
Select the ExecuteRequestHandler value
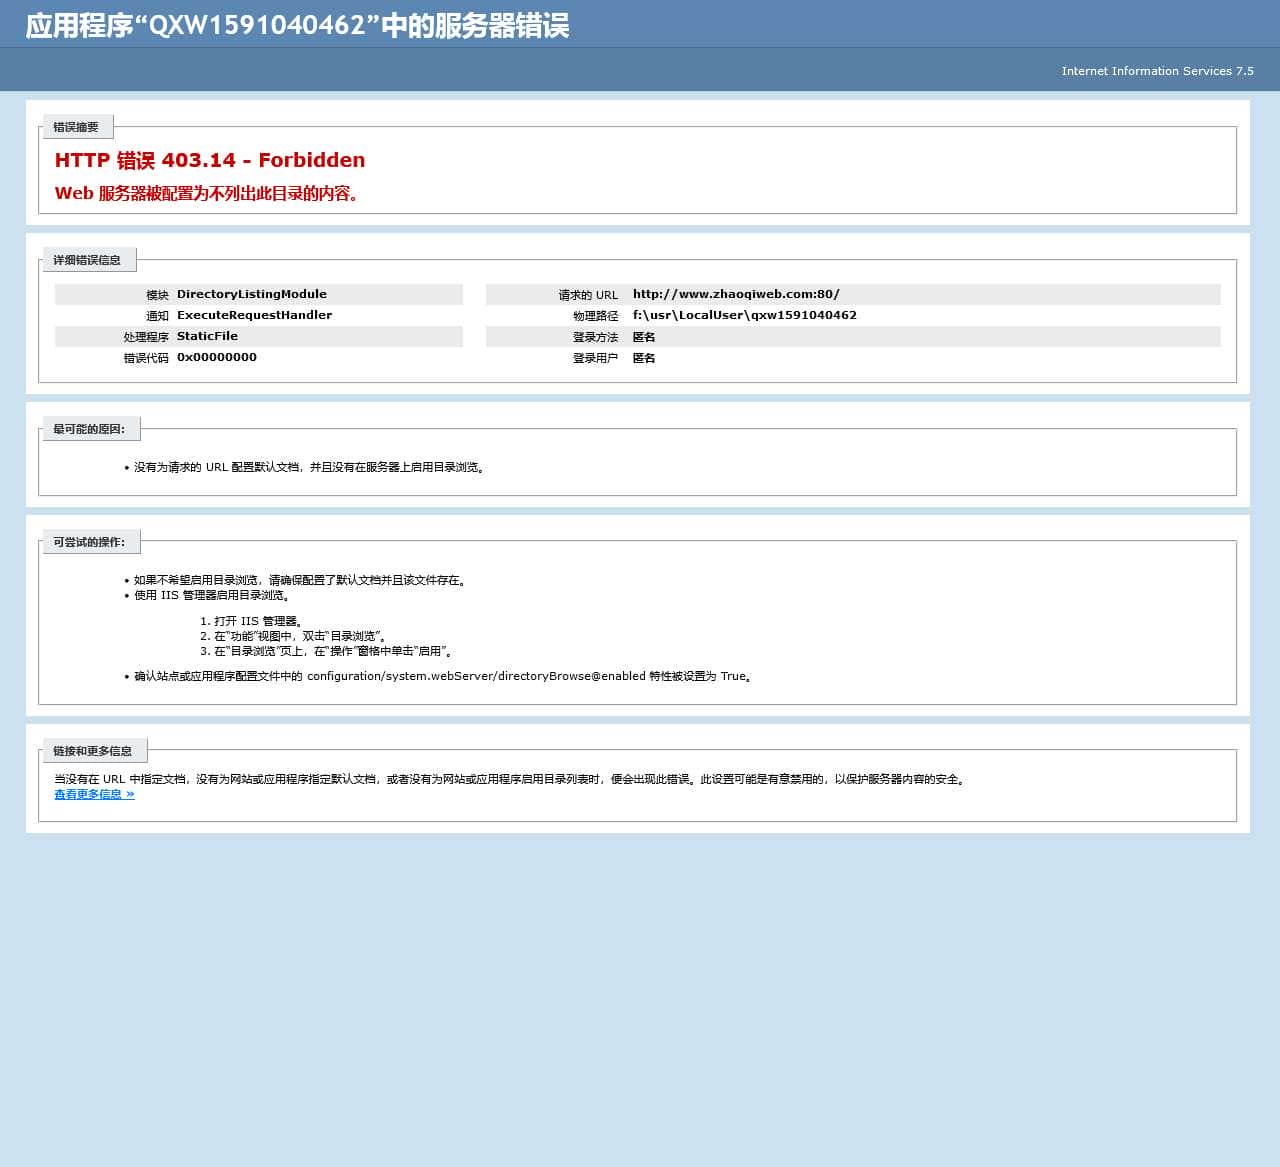coord(254,315)
